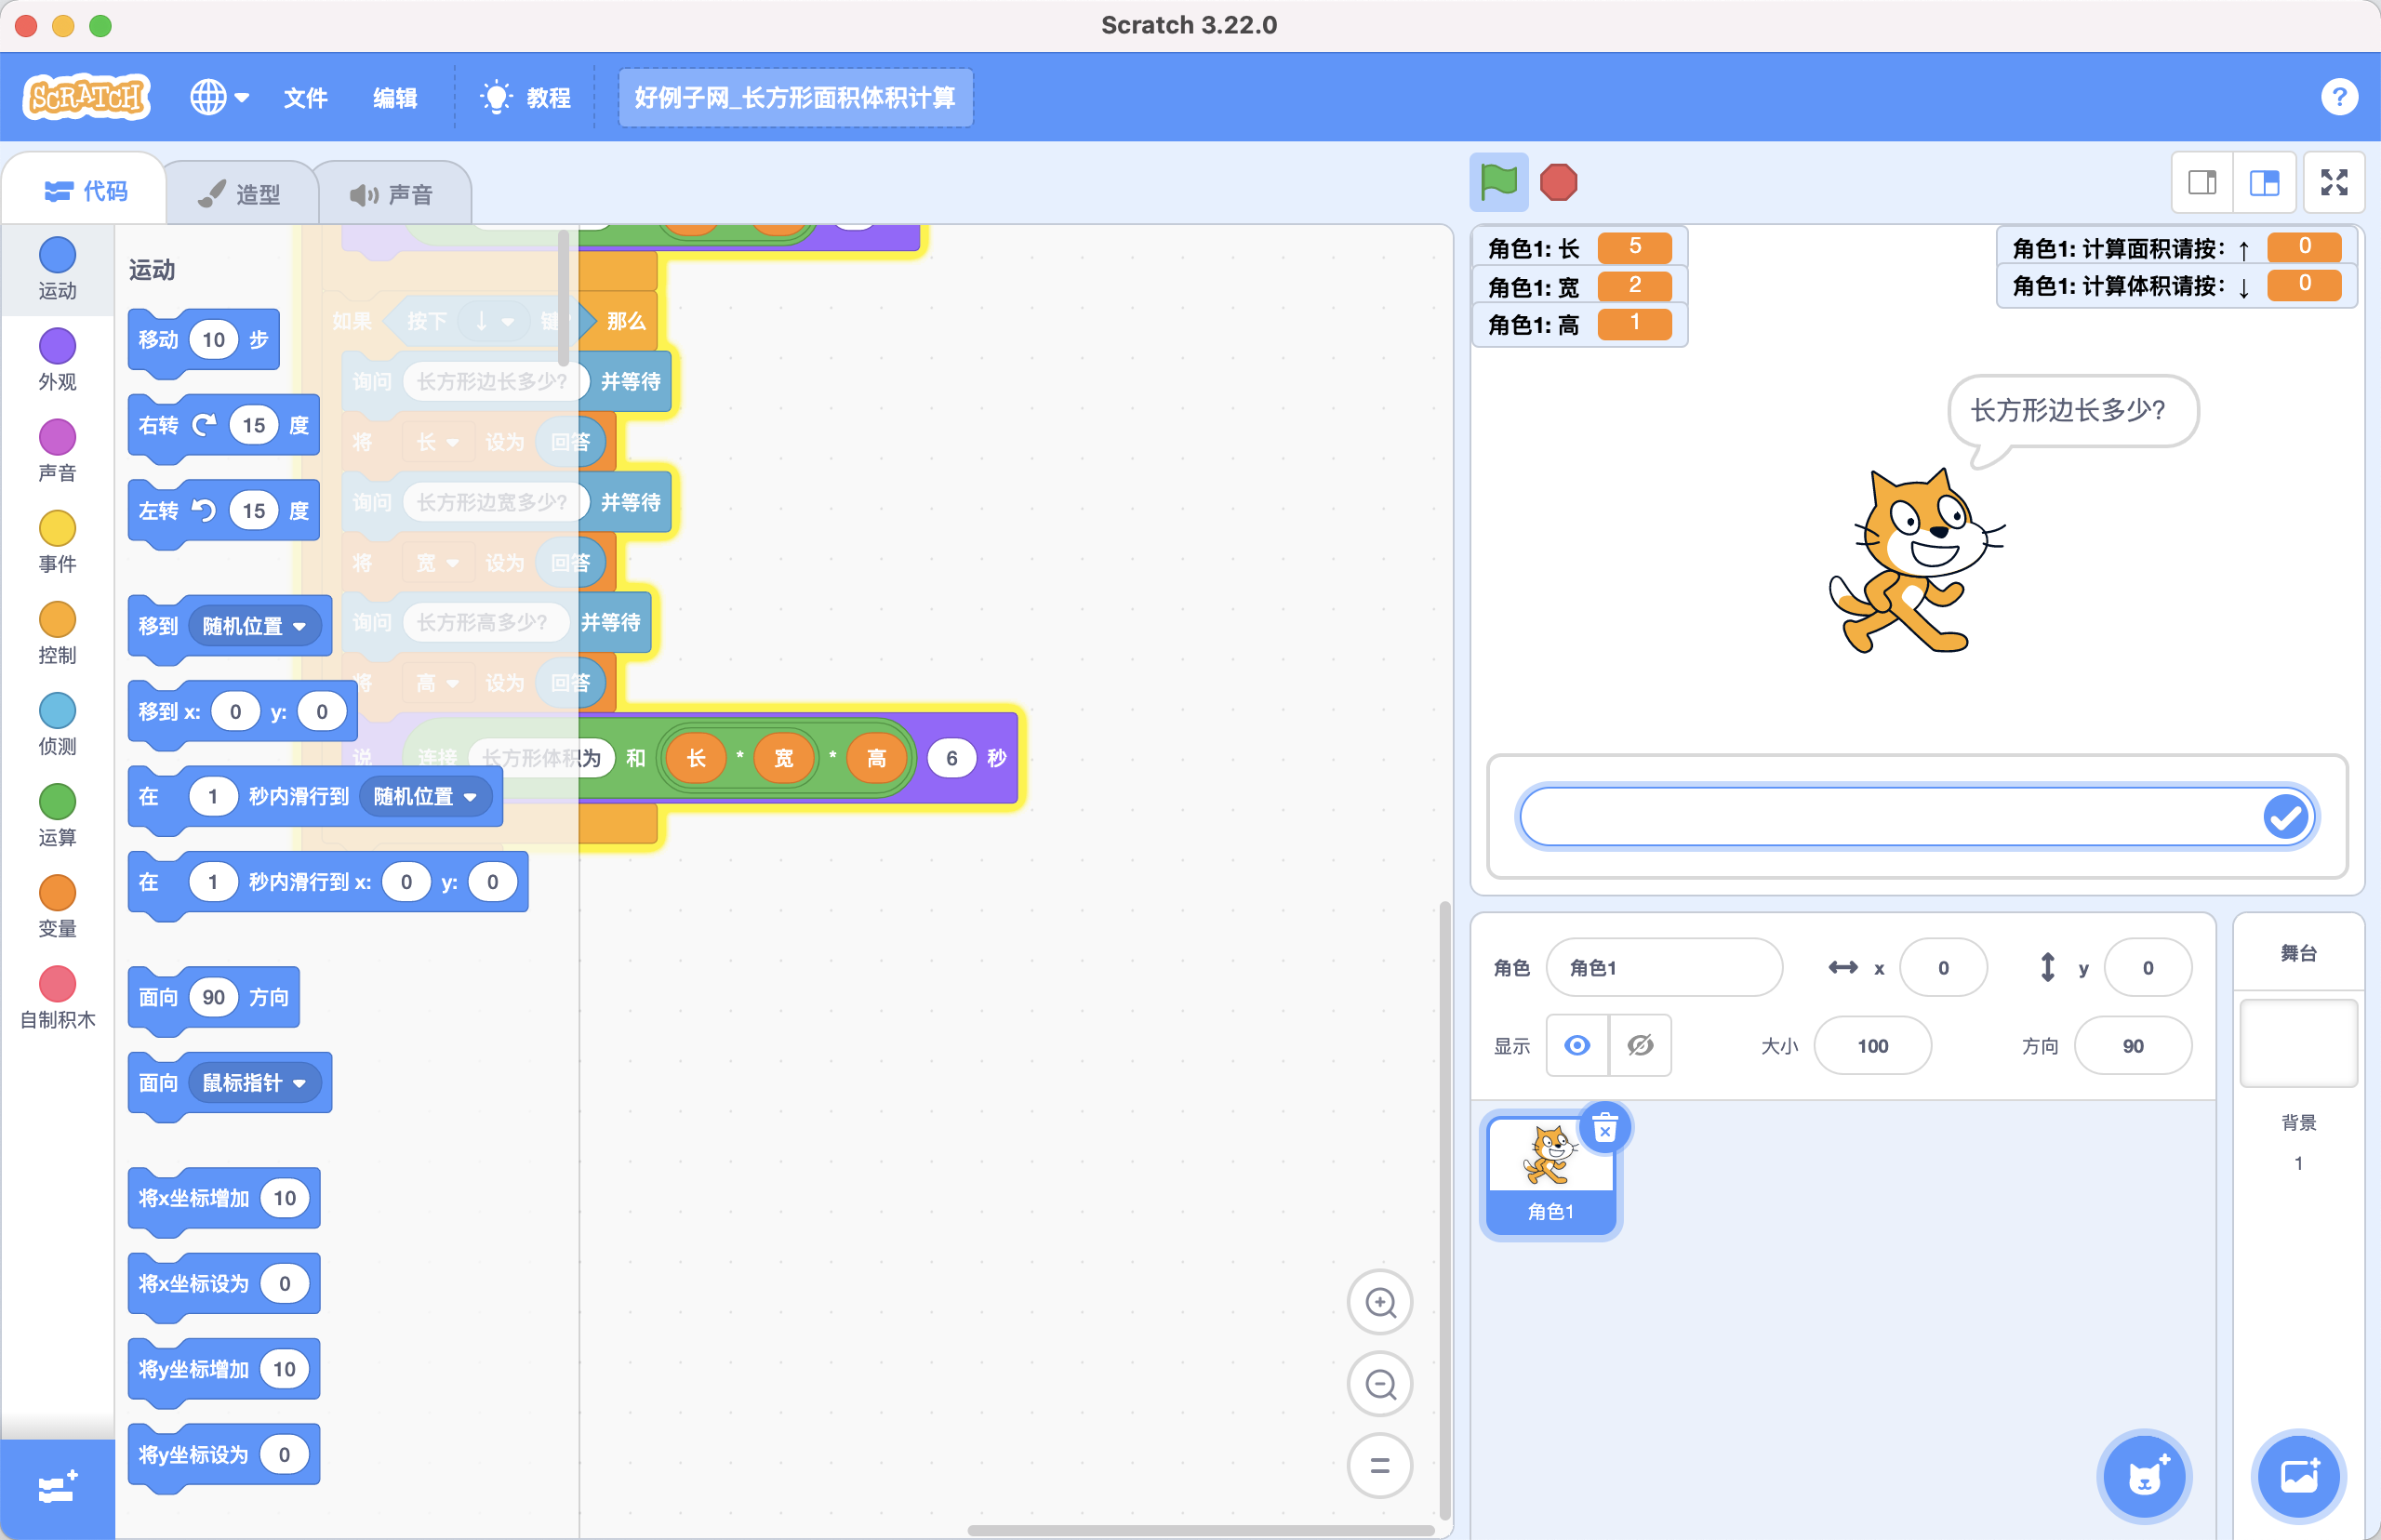Click the cat sprite on stage

(x=1915, y=560)
